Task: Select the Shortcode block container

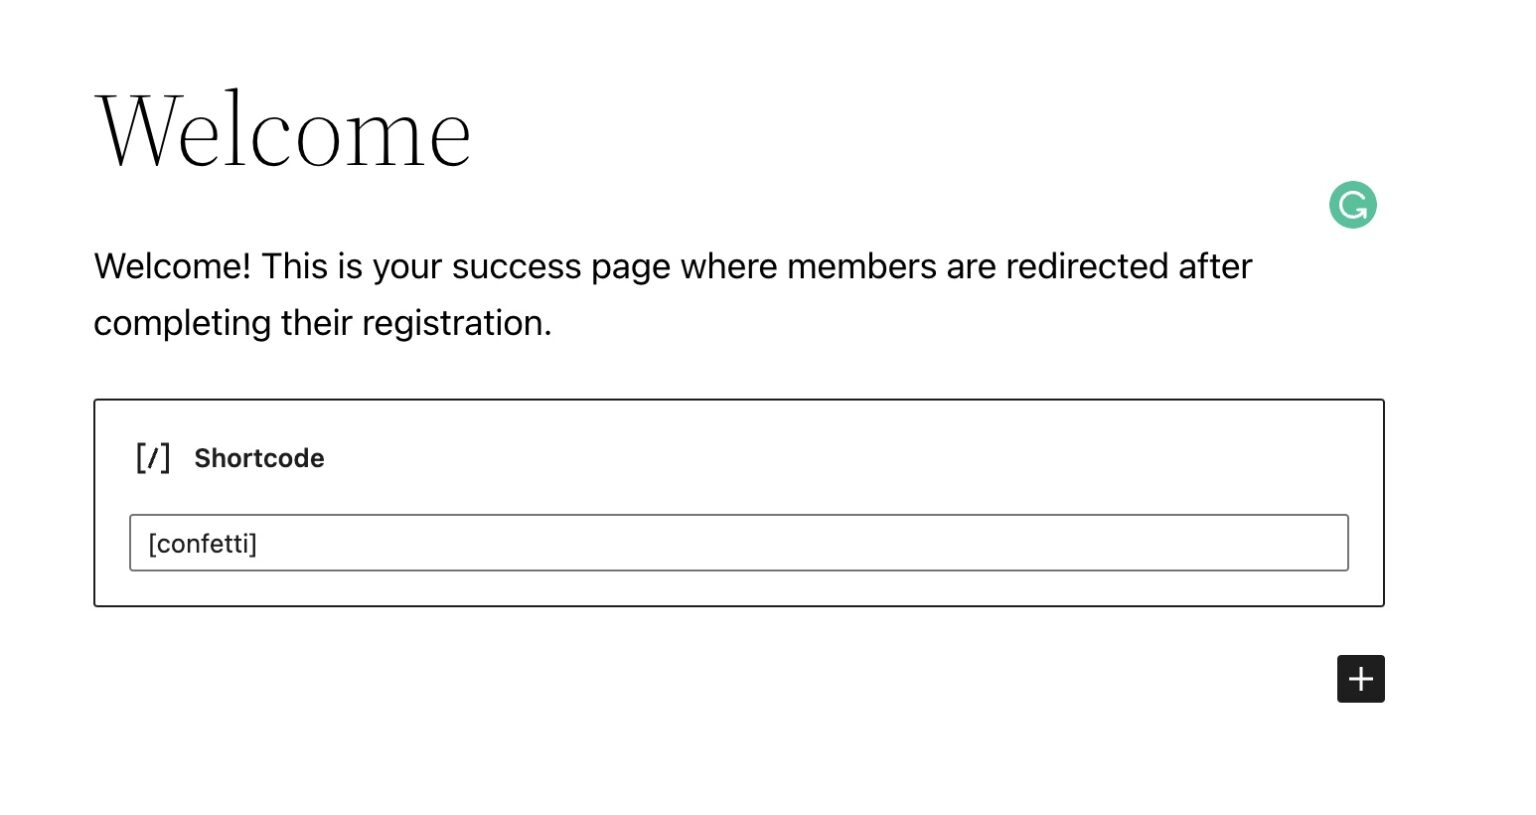Action: [x=738, y=501]
